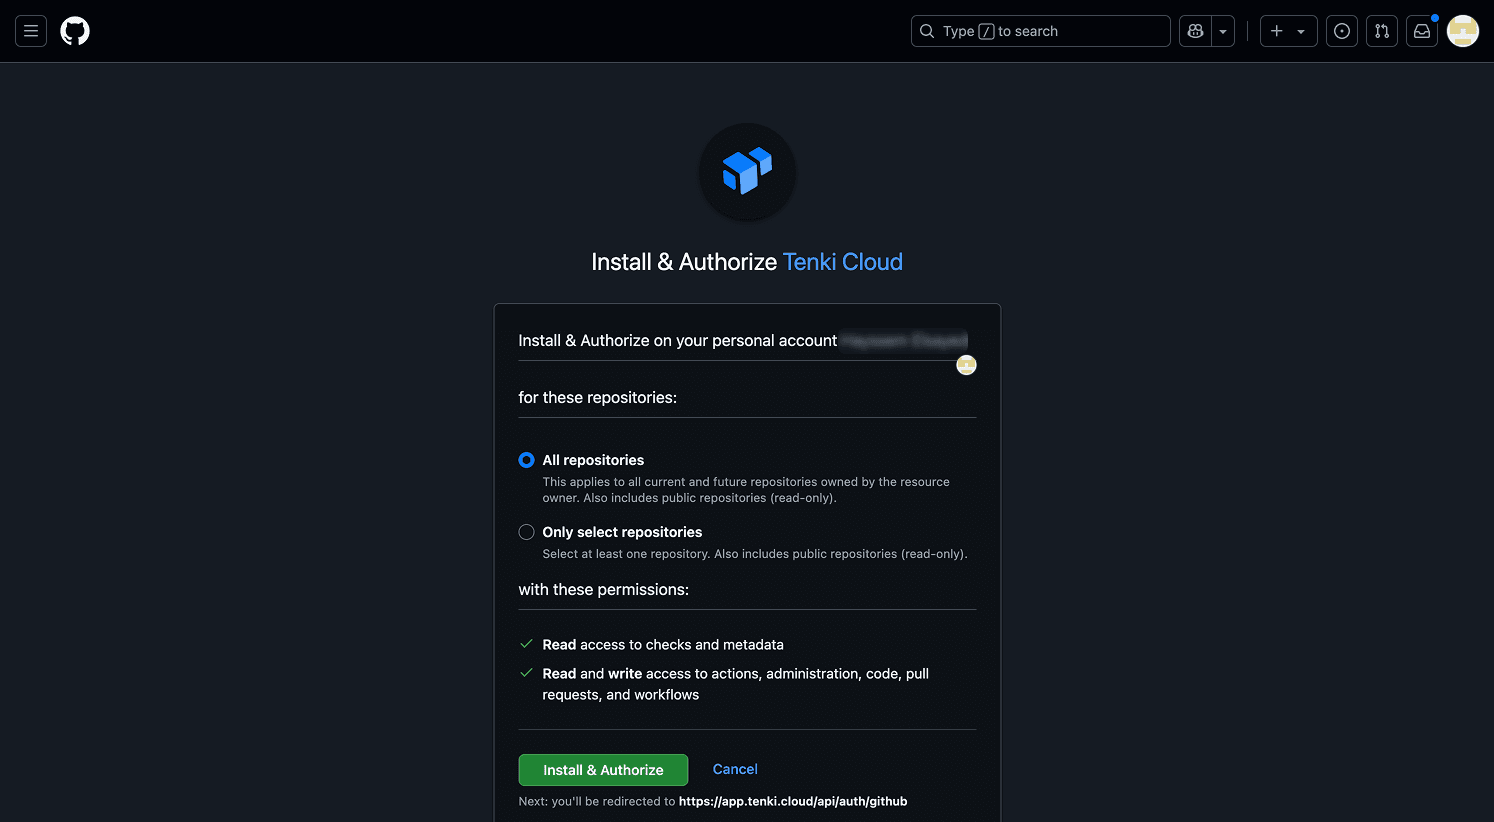Select the Only select repositories option

pyautogui.click(x=526, y=532)
